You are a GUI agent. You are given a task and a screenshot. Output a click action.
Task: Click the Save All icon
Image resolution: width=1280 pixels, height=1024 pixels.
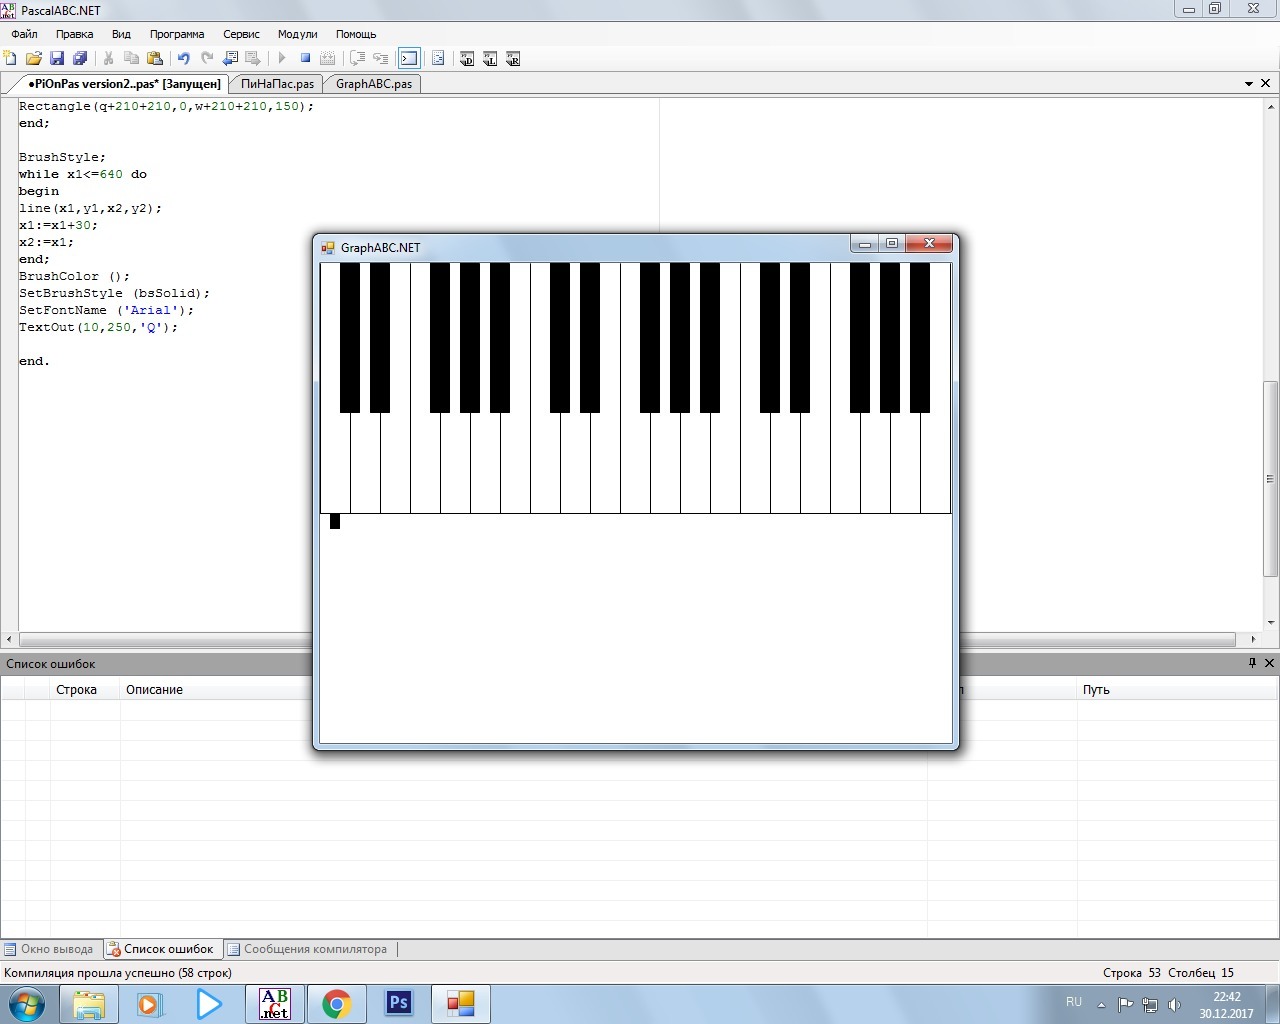click(80, 59)
